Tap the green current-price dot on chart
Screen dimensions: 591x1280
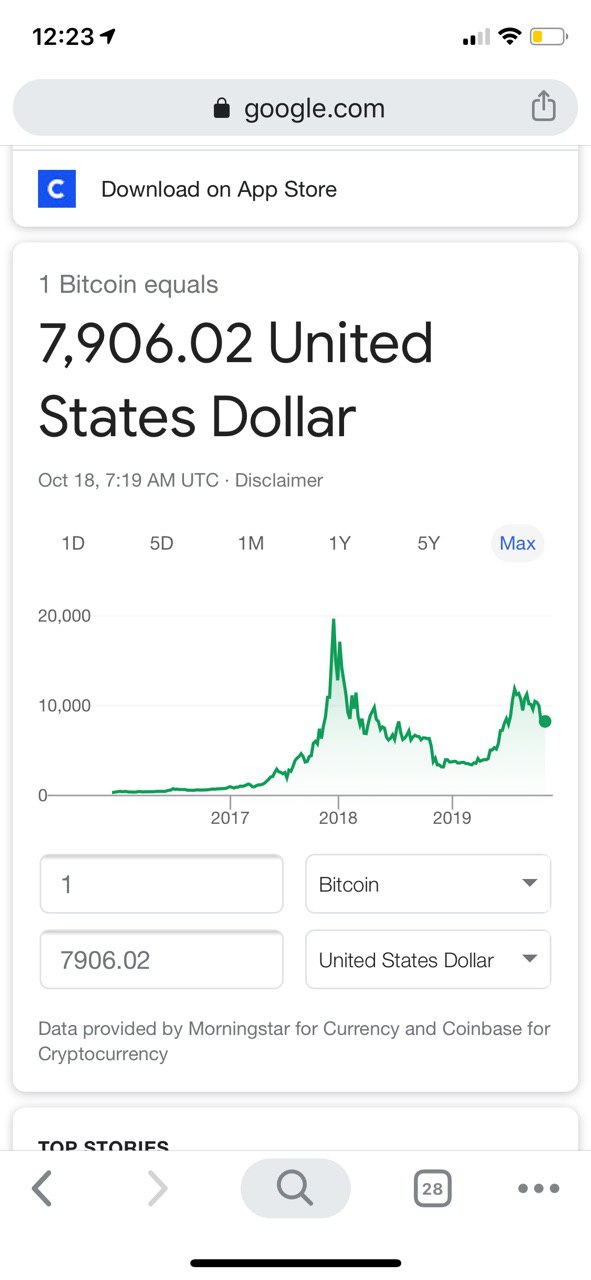pyautogui.click(x=545, y=721)
